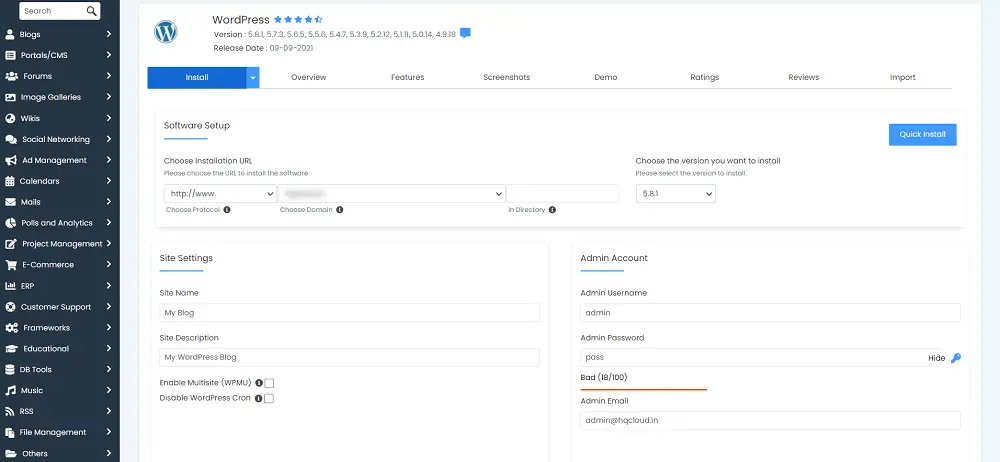Expand the DB Tools category chevron

(109, 369)
